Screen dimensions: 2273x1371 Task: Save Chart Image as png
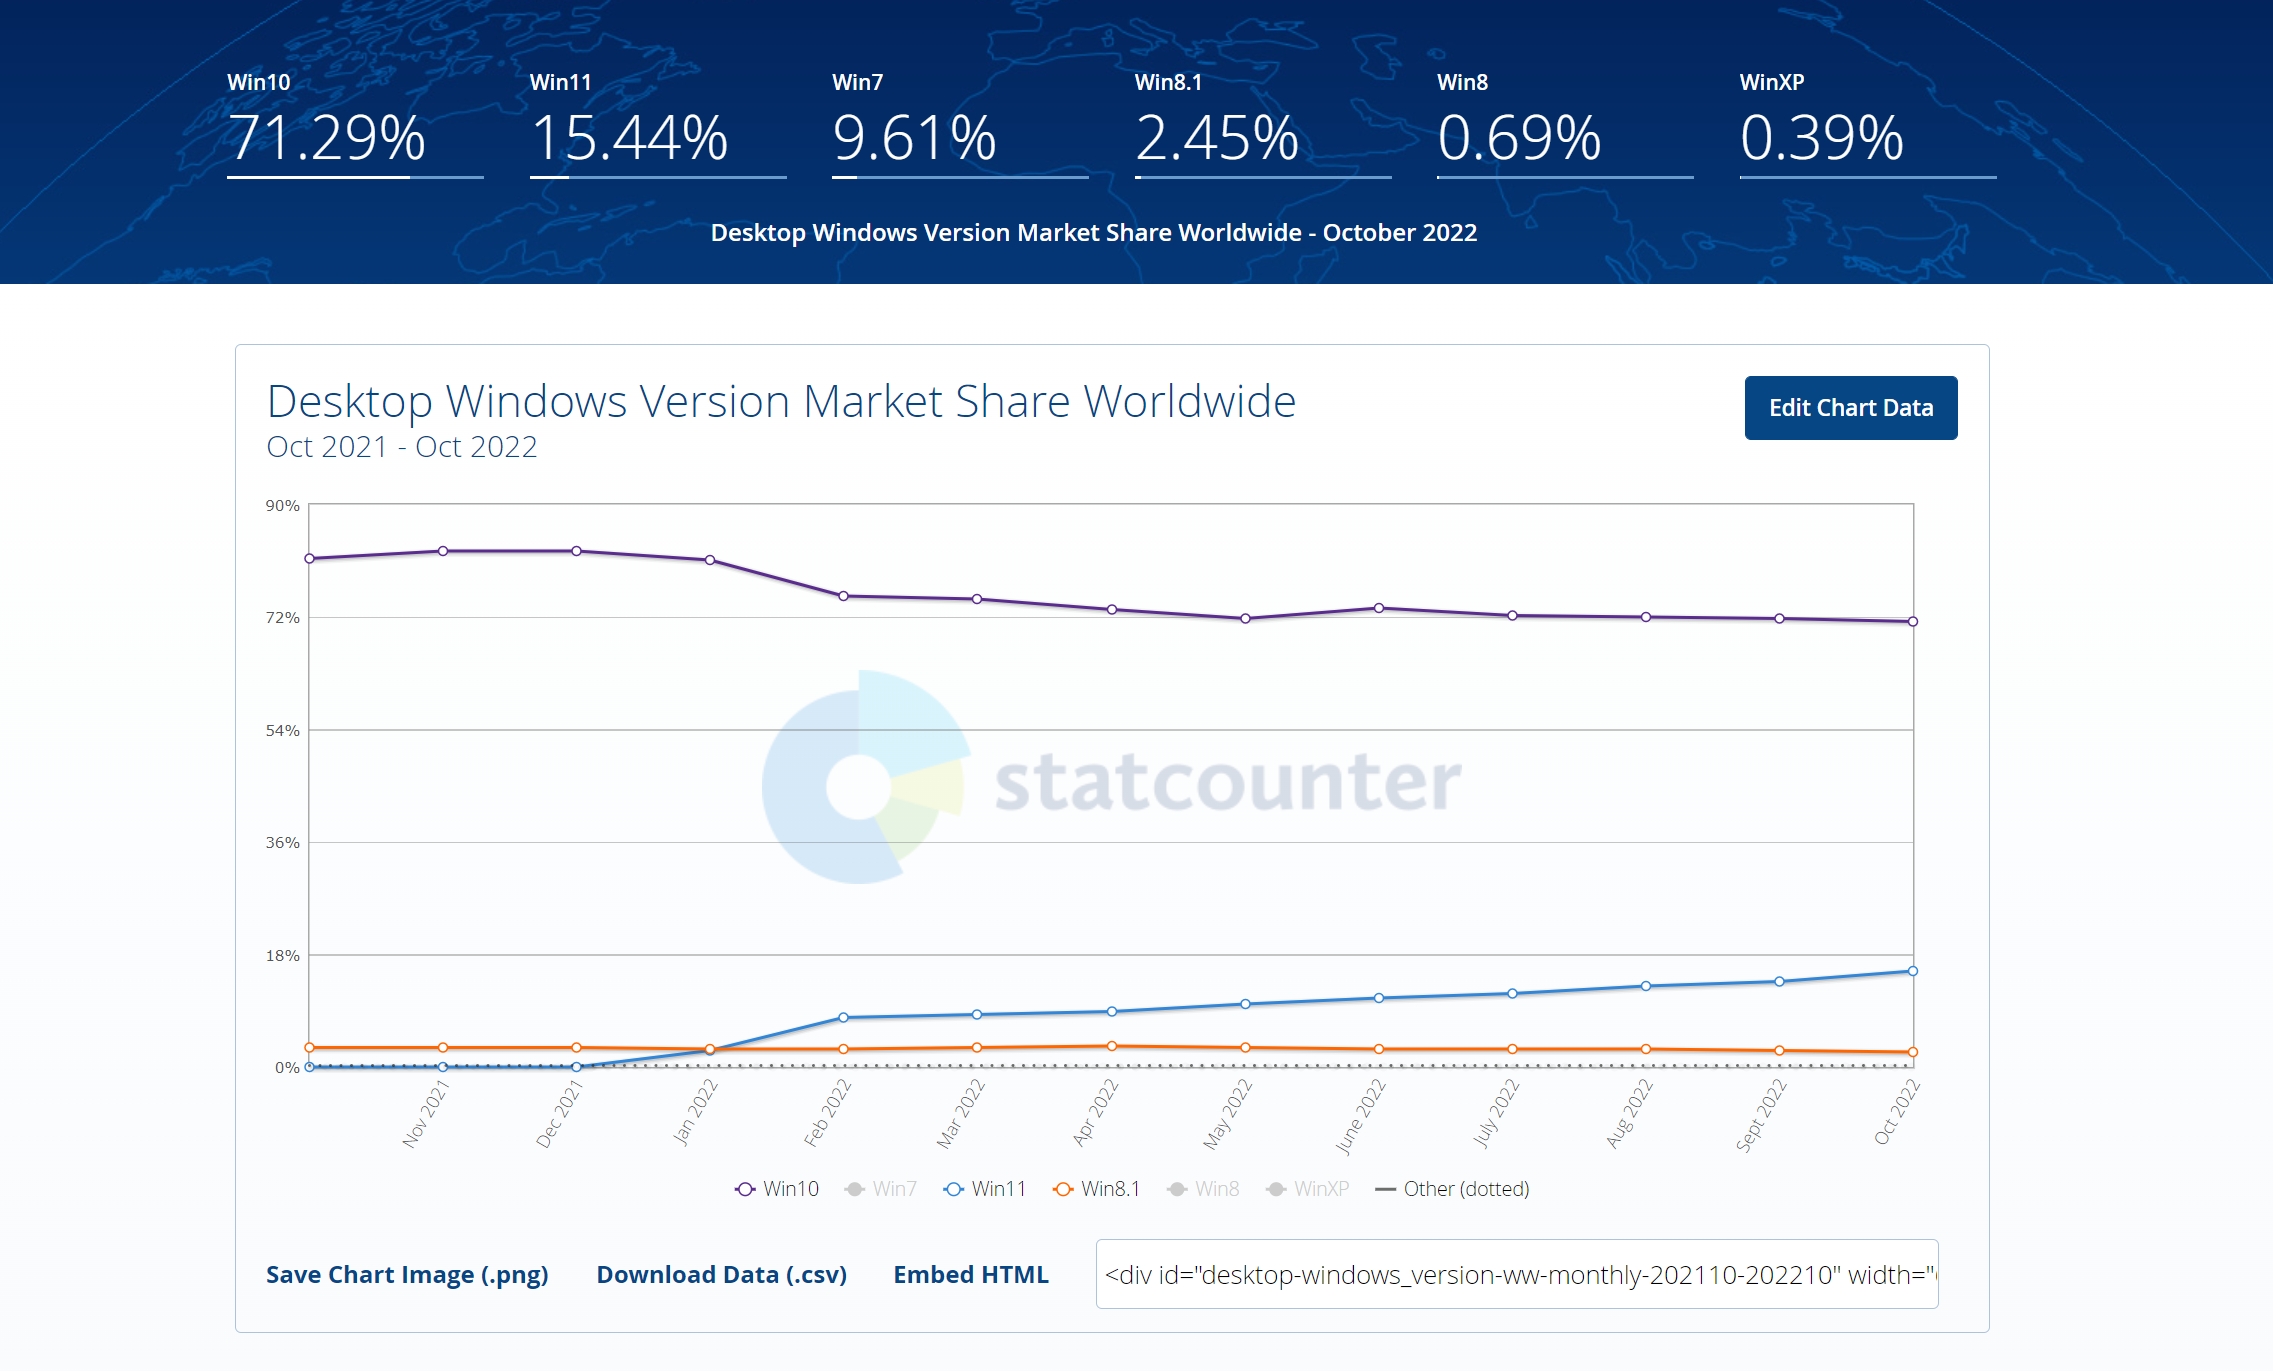tap(407, 1275)
